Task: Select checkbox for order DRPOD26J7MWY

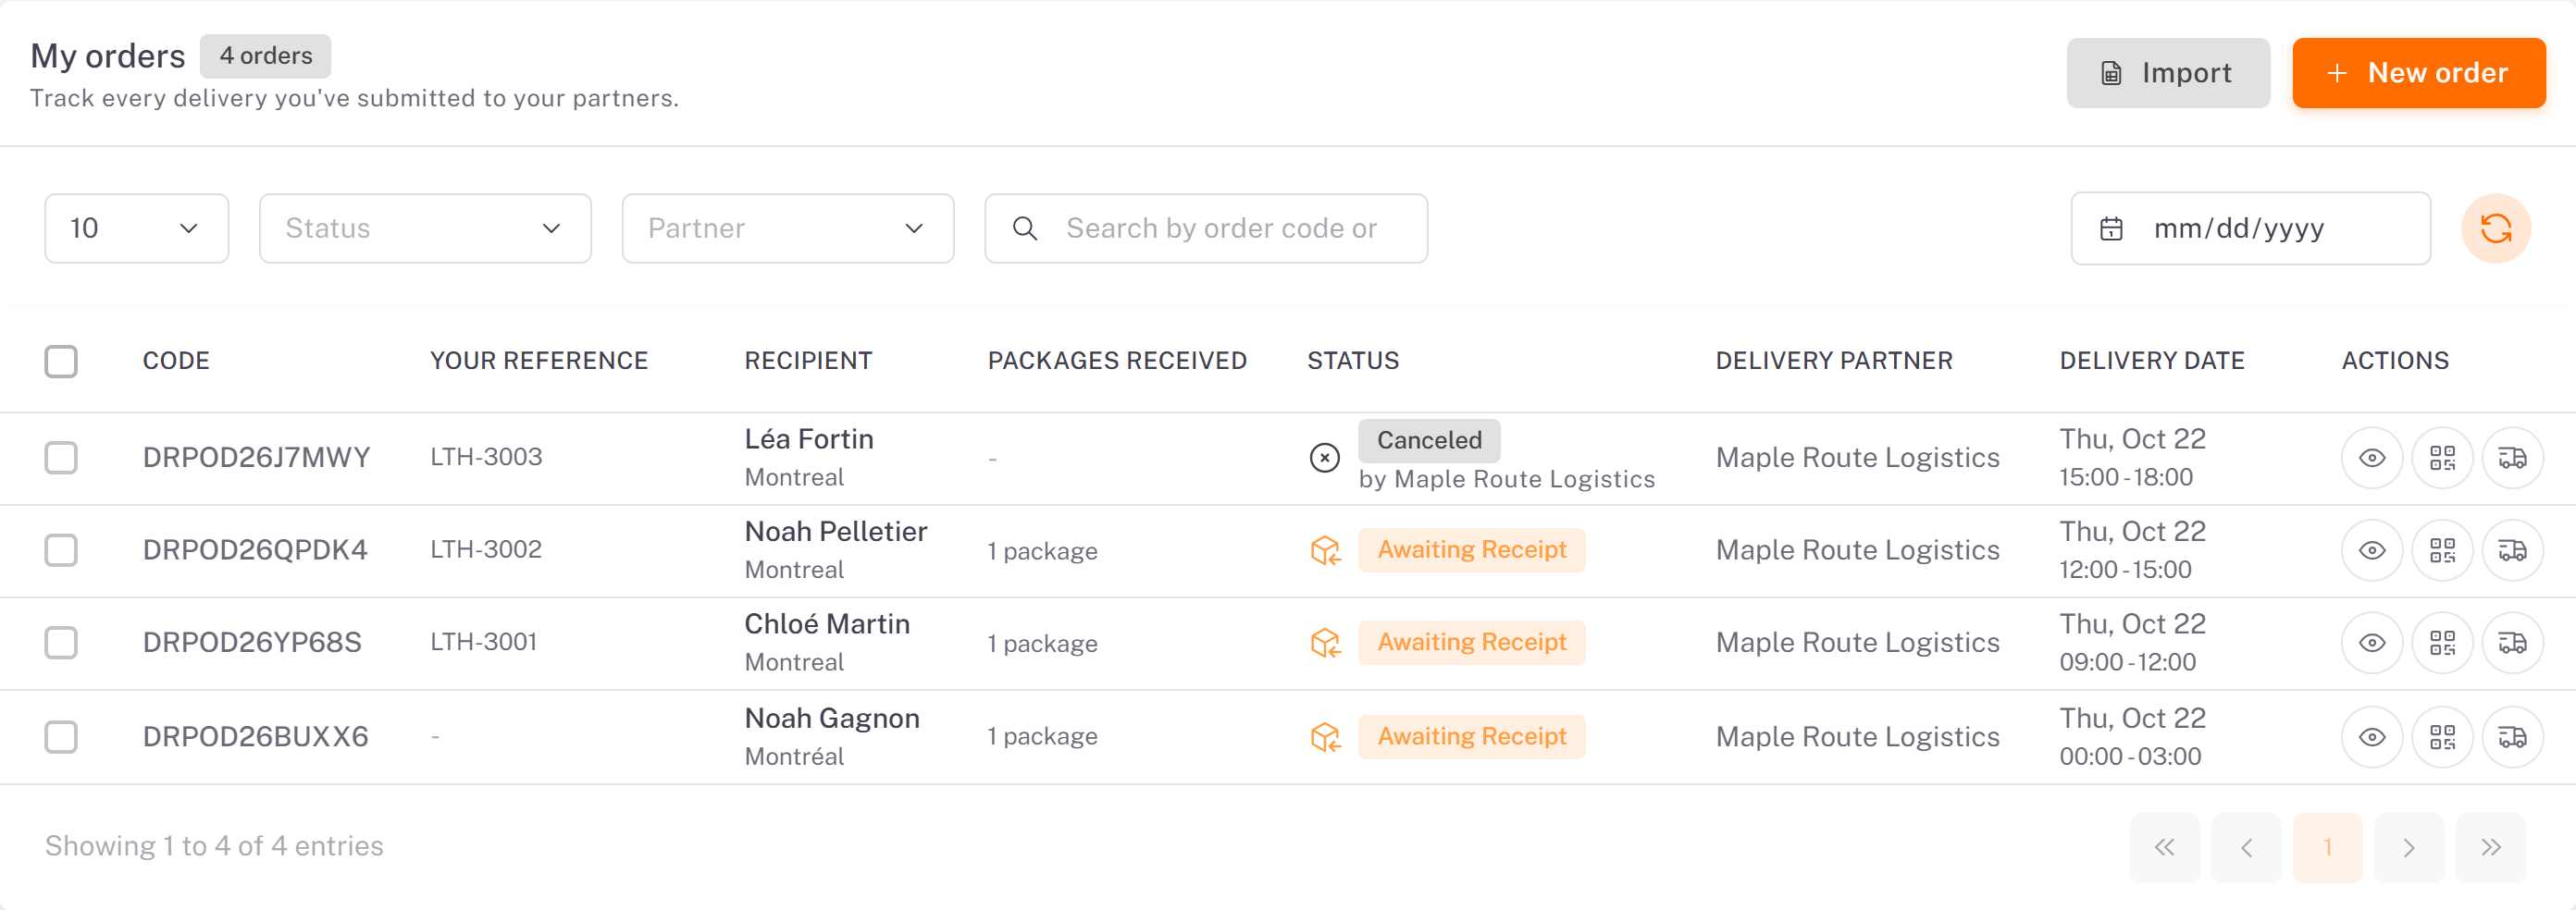Action: (61, 458)
